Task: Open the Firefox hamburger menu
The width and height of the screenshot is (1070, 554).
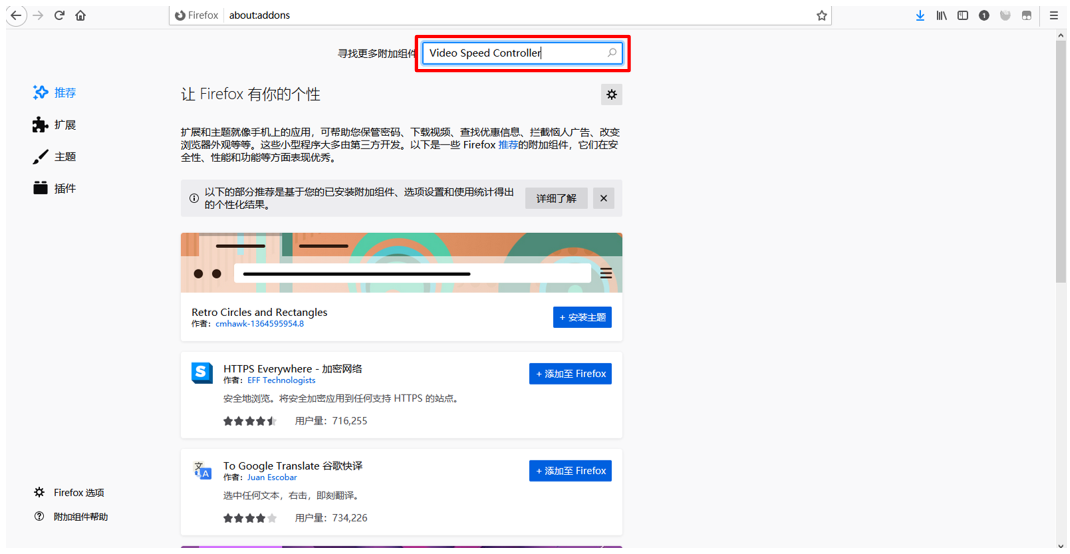Action: 1054,15
